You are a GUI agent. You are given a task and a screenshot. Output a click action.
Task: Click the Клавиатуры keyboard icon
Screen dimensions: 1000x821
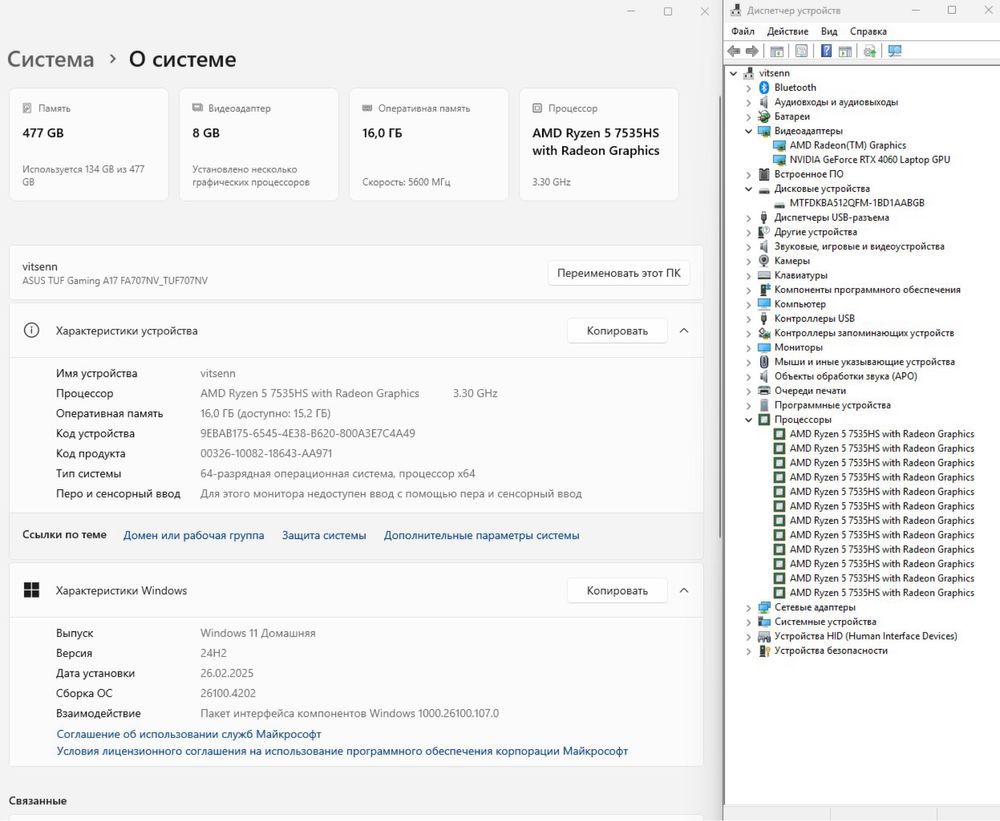click(764, 275)
